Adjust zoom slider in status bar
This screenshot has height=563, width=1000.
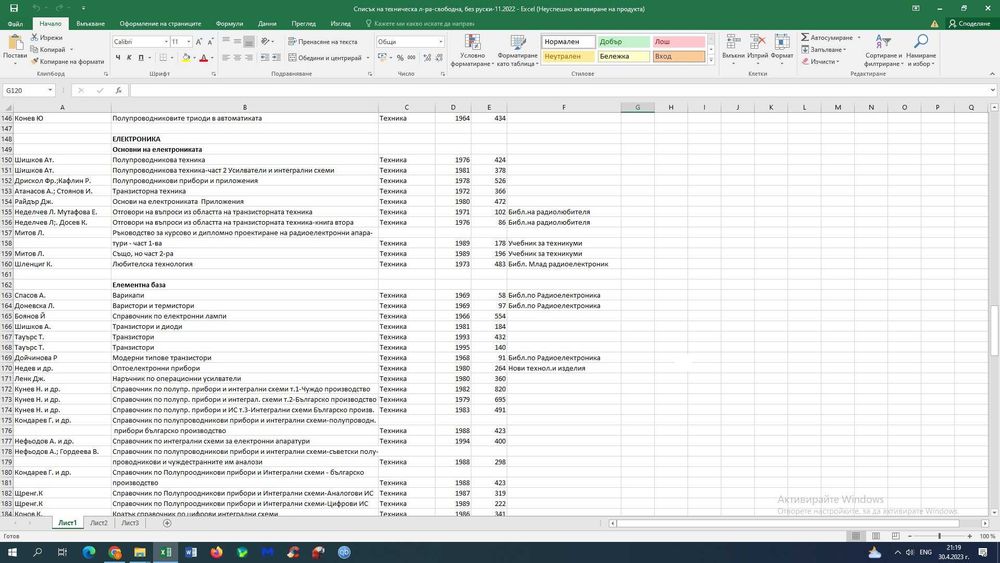coord(939,536)
